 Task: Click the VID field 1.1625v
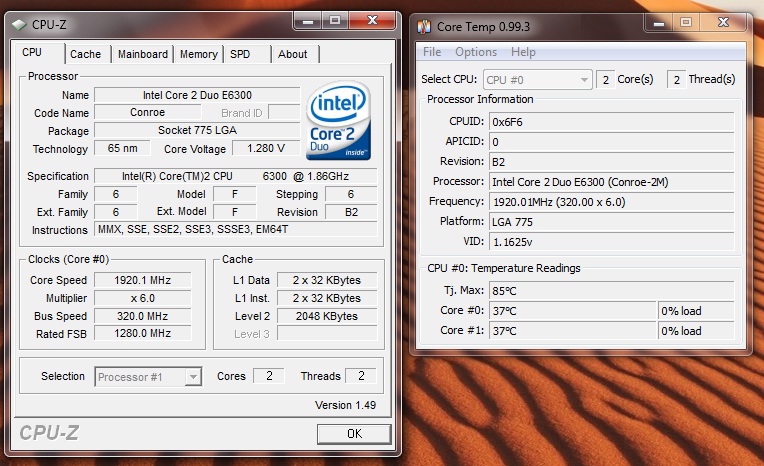click(611, 242)
